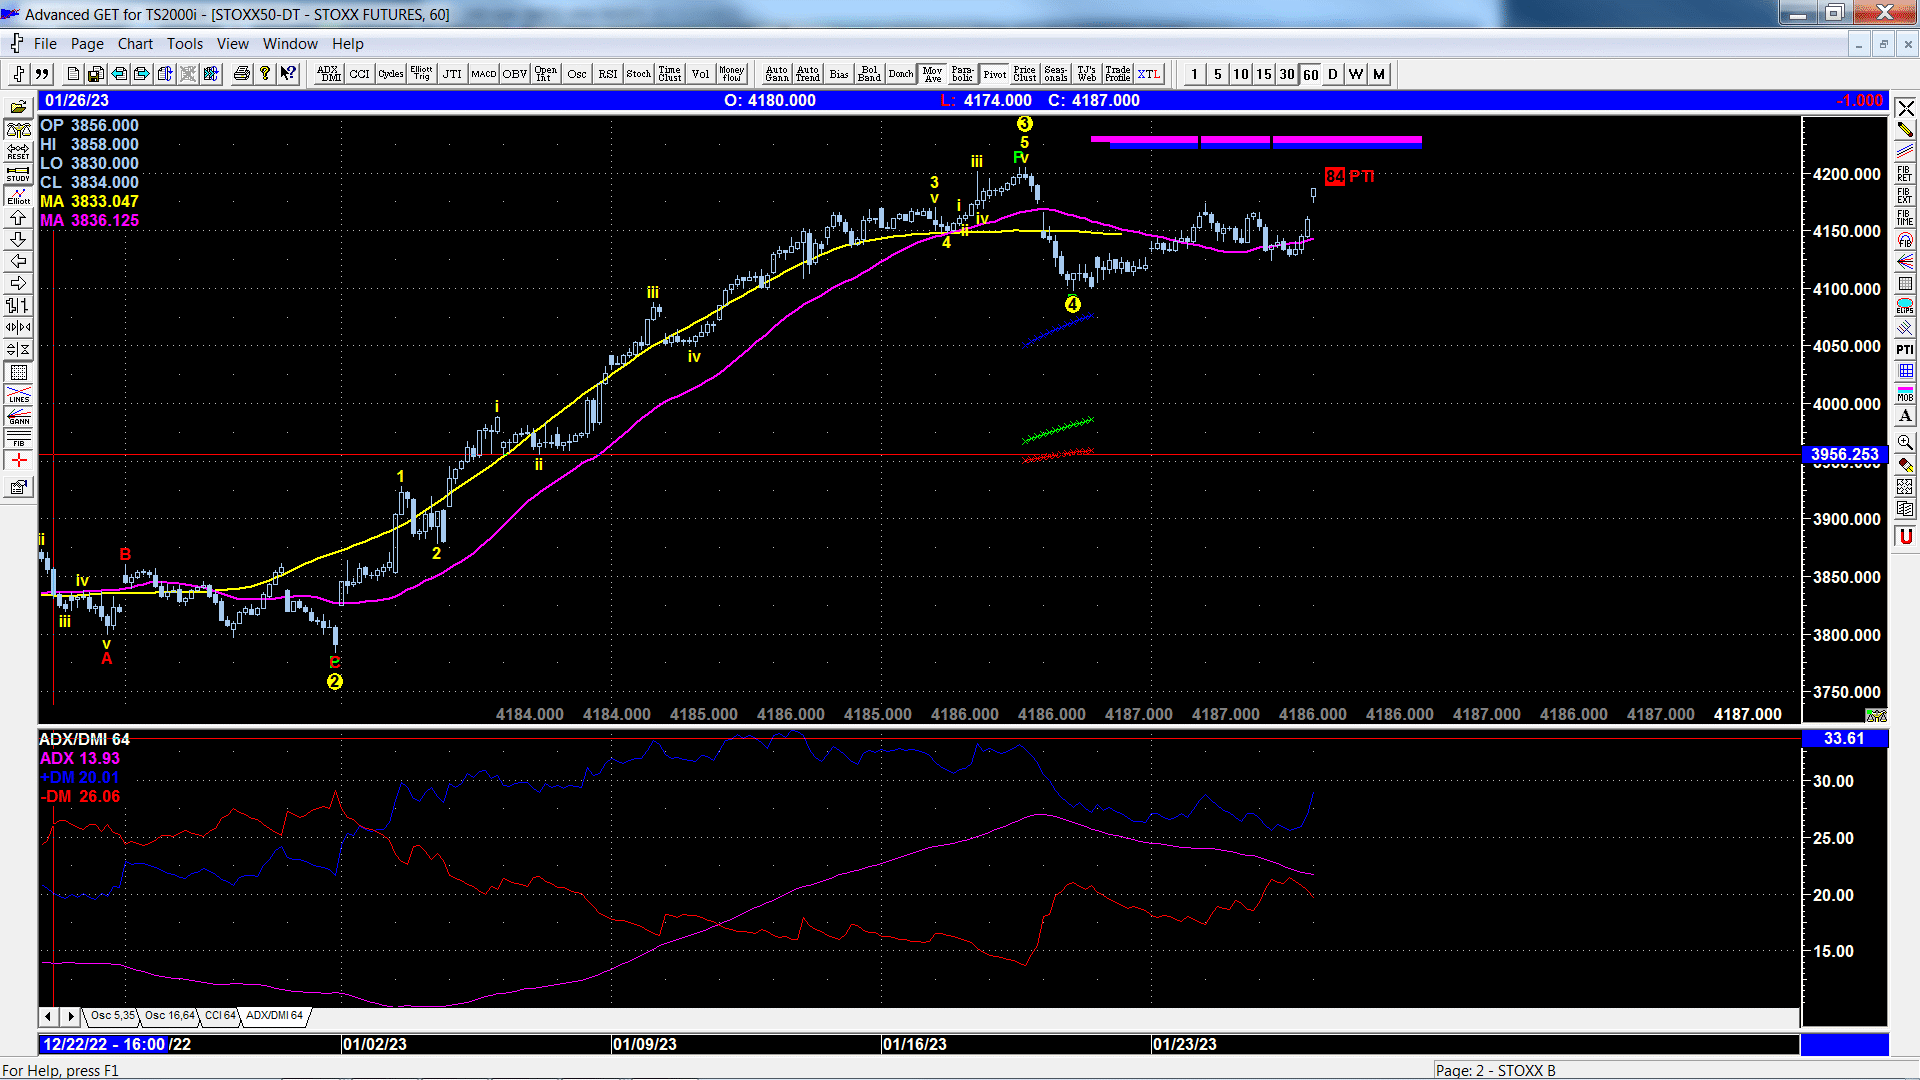Switch chart to Daily (D)
Screen dimensions: 1920x1080
(x=1333, y=74)
